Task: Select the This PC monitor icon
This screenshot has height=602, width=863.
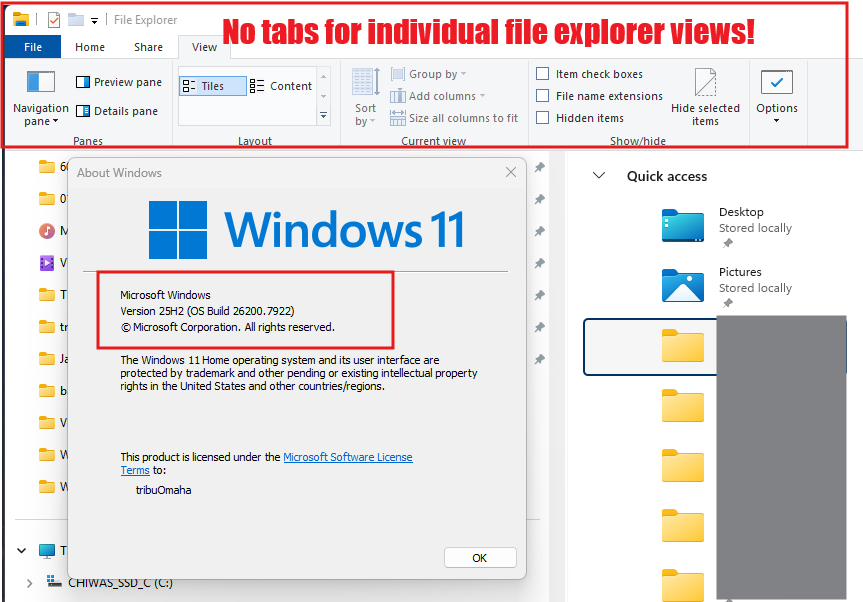Action: click(x=47, y=550)
